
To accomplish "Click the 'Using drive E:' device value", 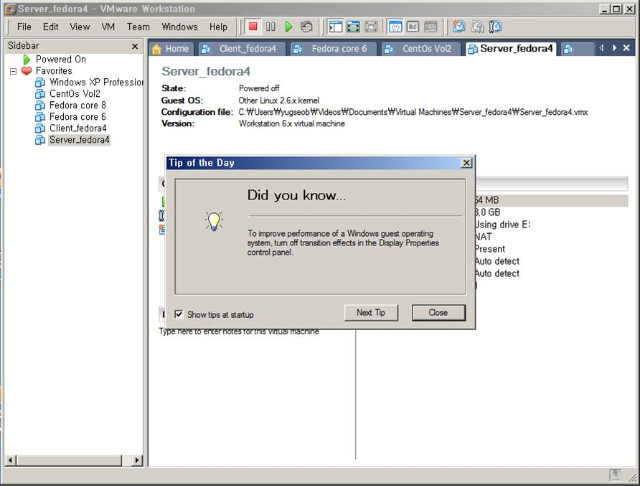I will (502, 224).
